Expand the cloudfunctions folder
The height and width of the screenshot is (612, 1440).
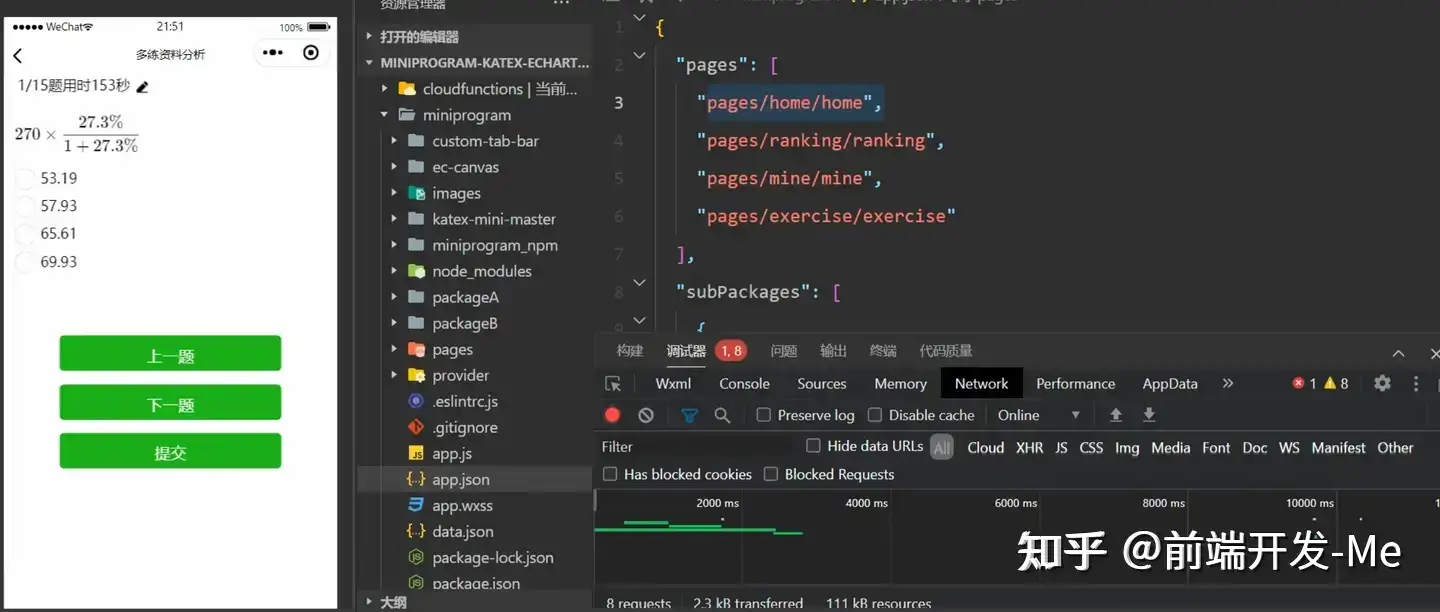[x=384, y=89]
